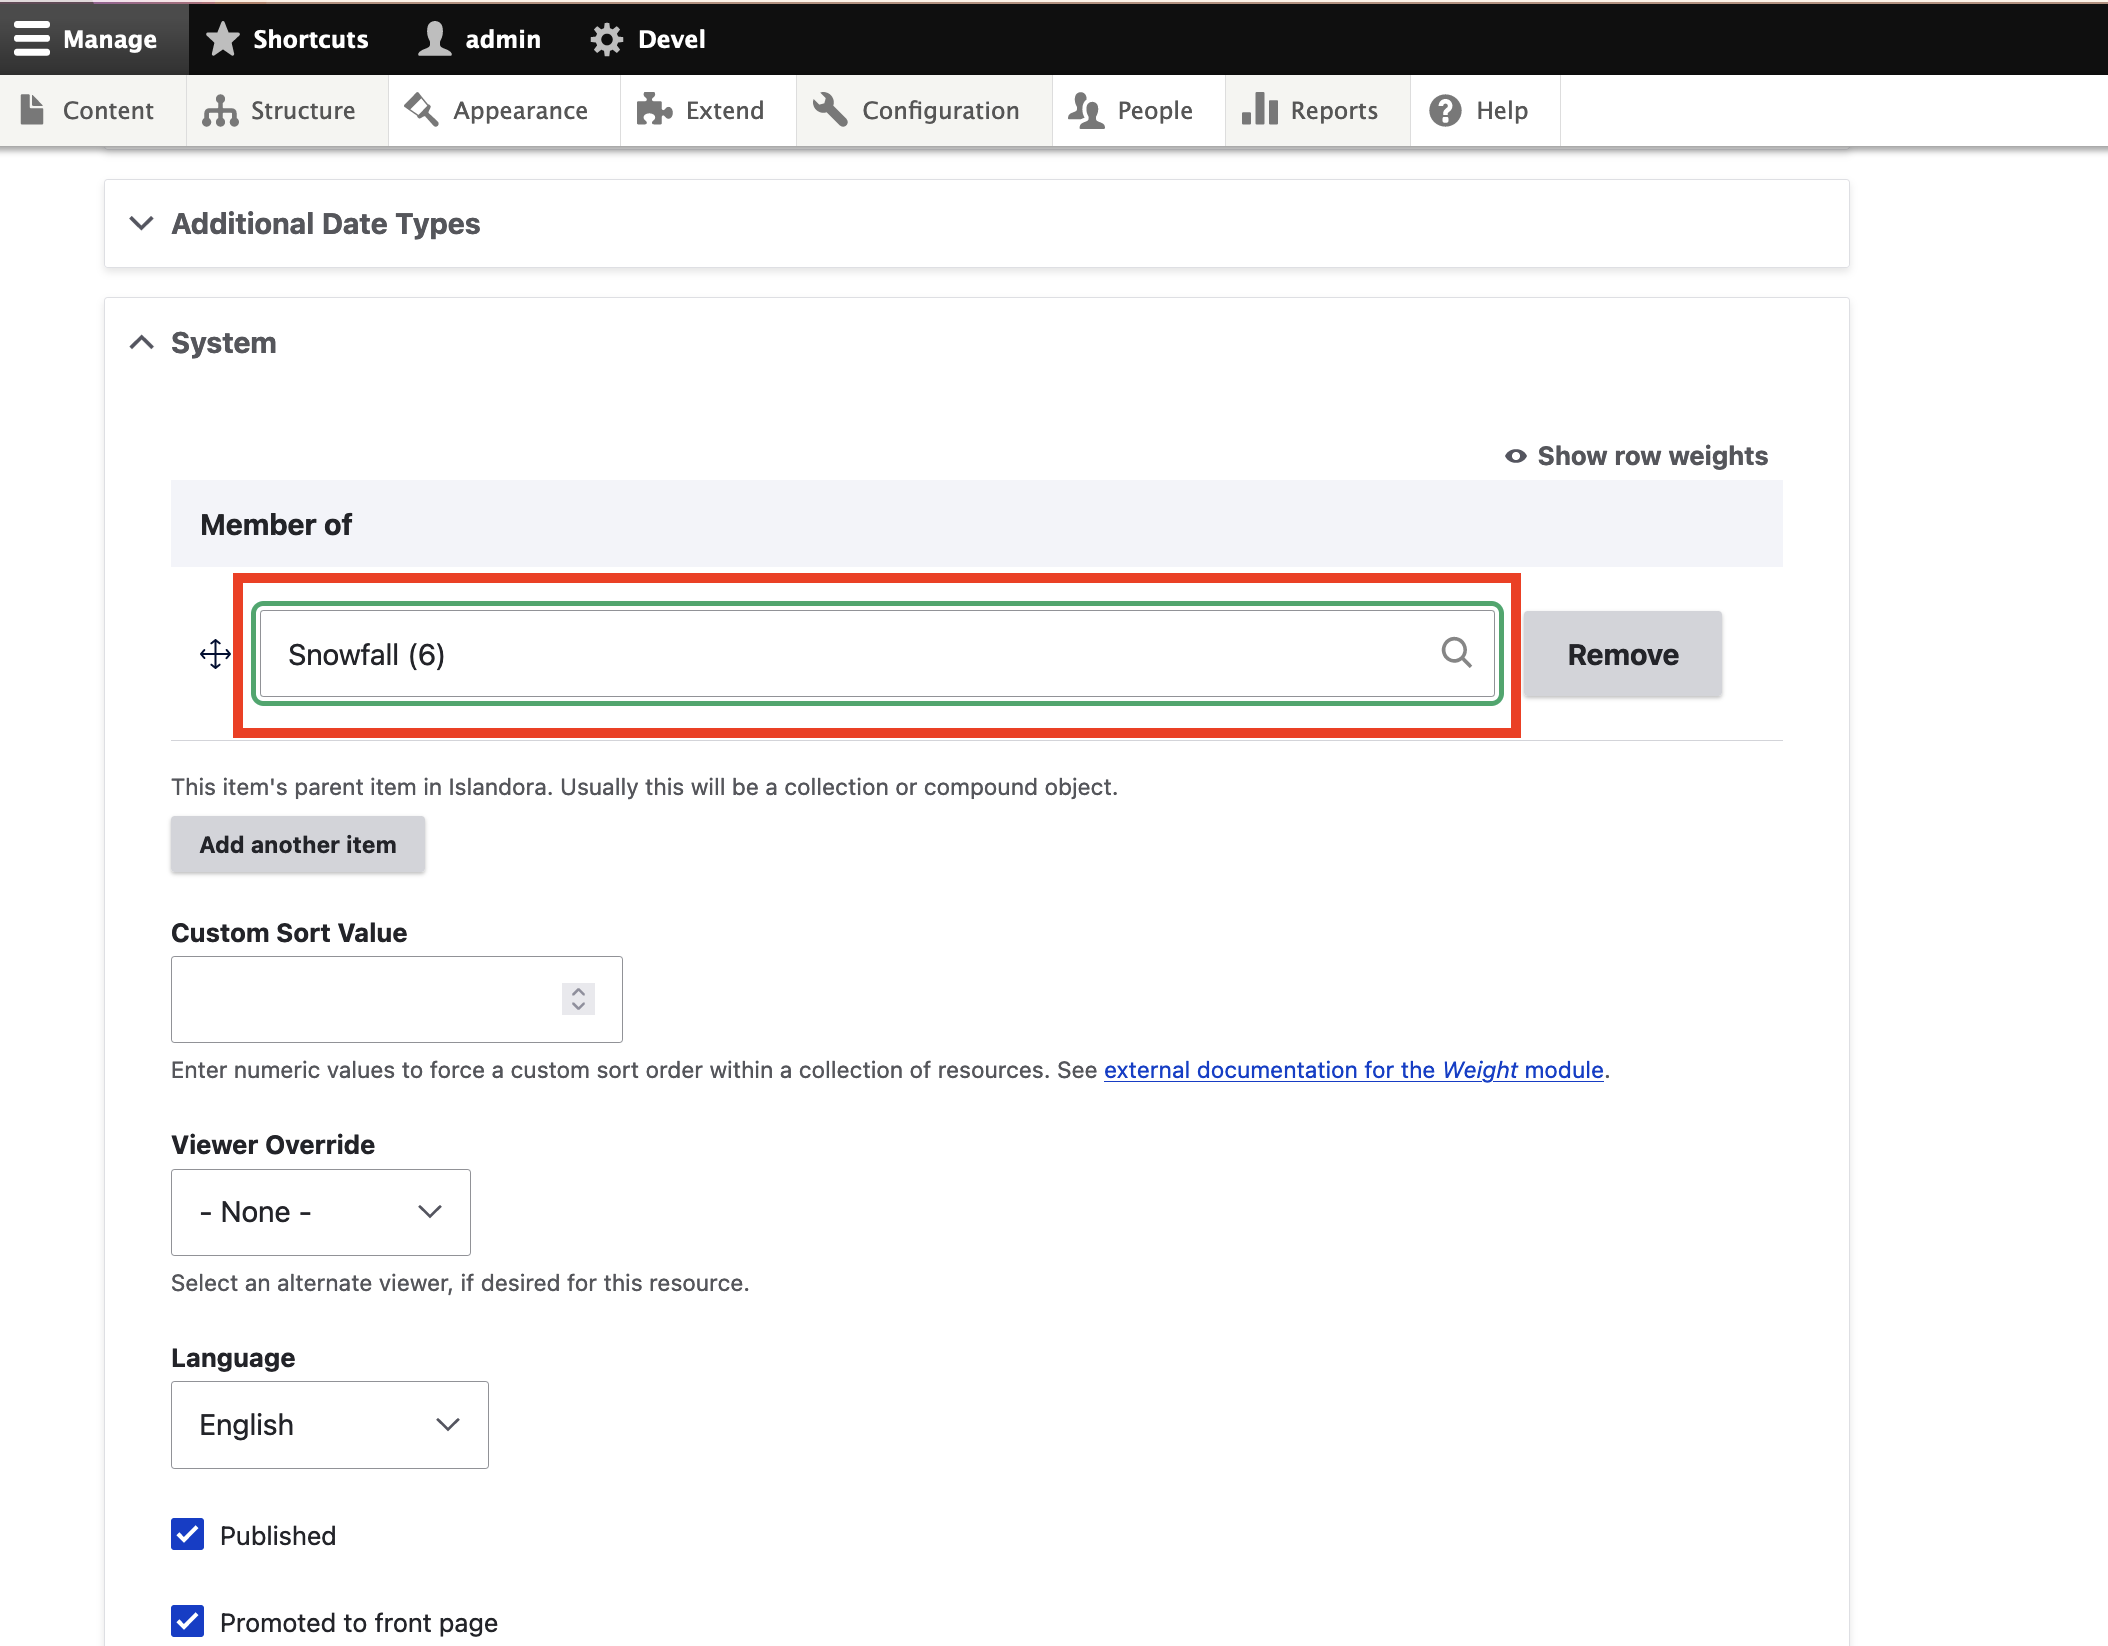Uncheck Promoted to front page
The image size is (2108, 1646).
pos(188,1621)
